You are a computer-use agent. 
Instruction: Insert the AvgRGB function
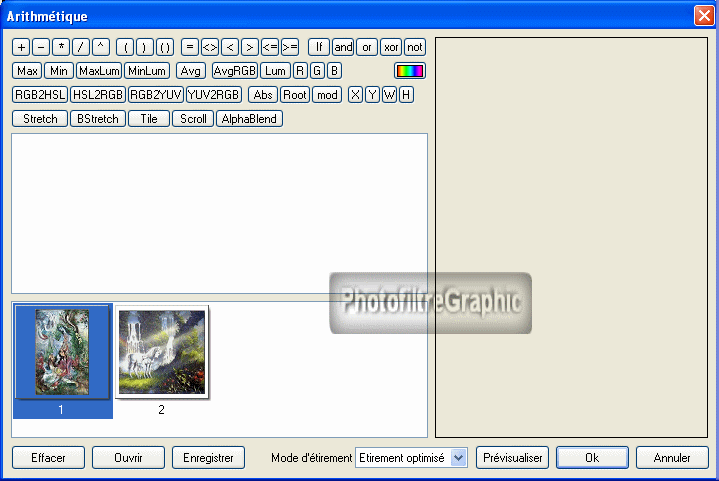click(235, 71)
